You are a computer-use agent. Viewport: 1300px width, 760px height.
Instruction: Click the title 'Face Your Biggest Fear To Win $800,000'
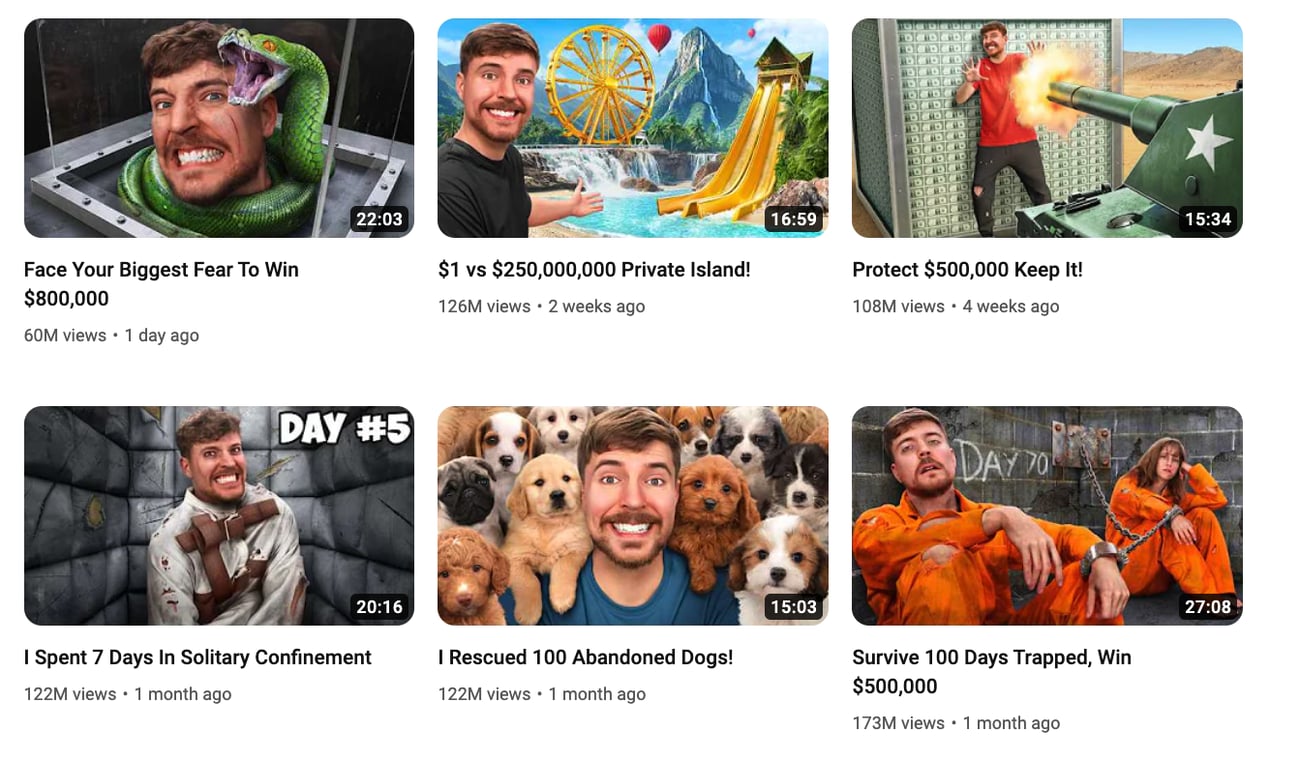click(x=161, y=284)
